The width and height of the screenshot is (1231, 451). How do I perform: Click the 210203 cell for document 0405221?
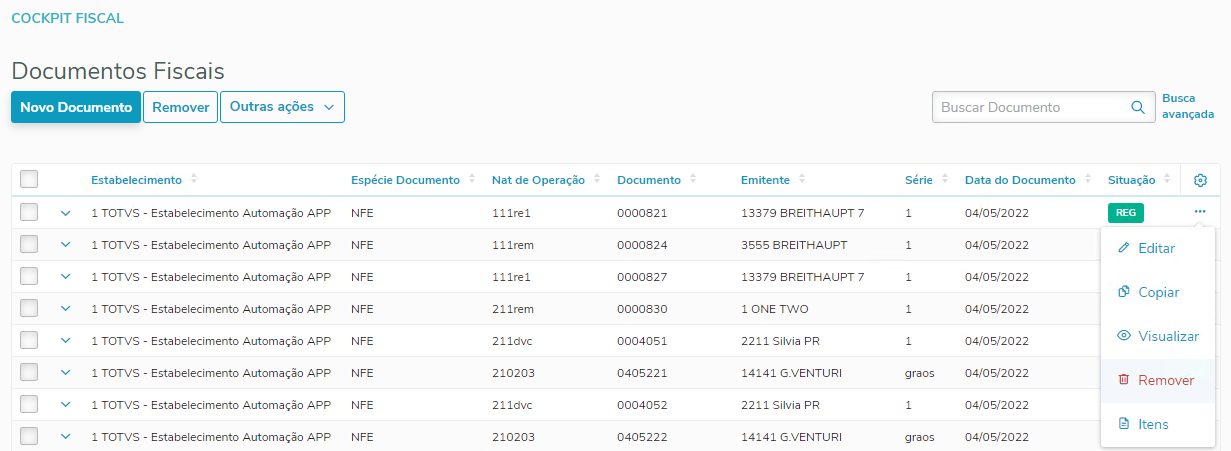click(513, 373)
